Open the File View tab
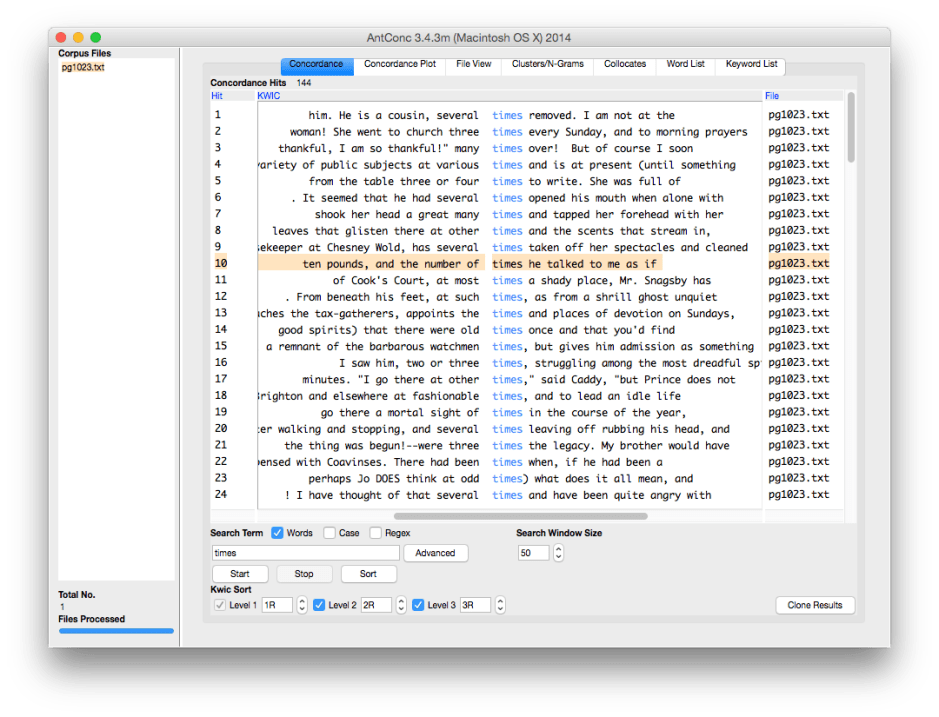Screen dimensions: 939x717 [x=473, y=64]
